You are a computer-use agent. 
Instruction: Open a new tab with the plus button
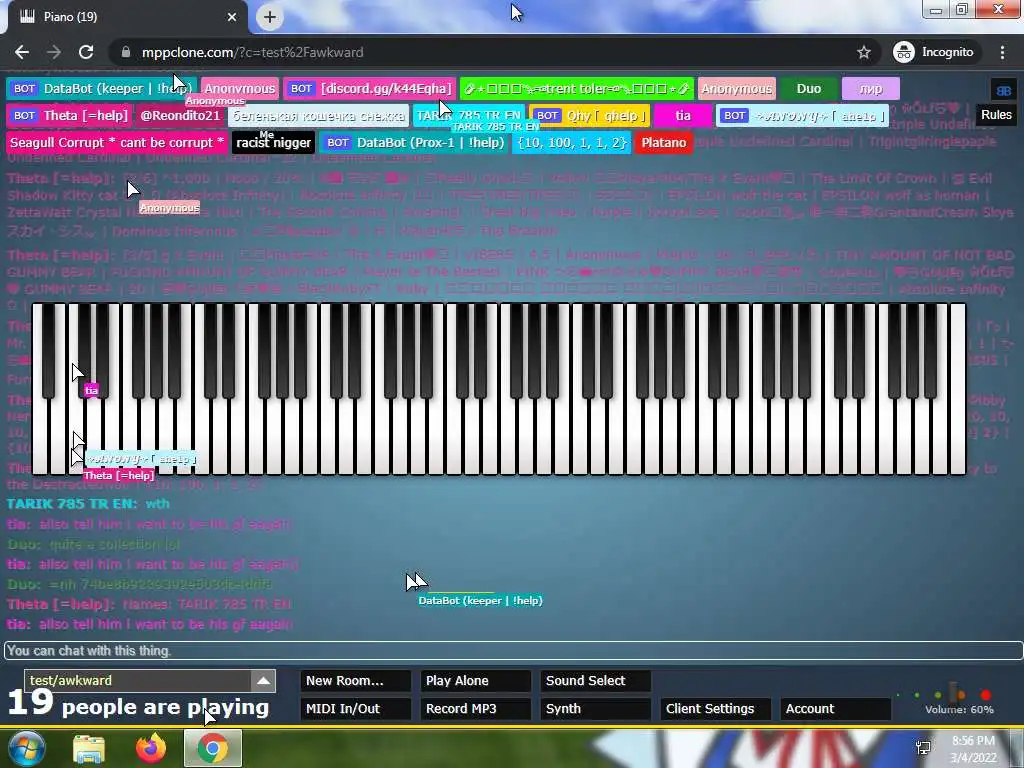pos(270,17)
